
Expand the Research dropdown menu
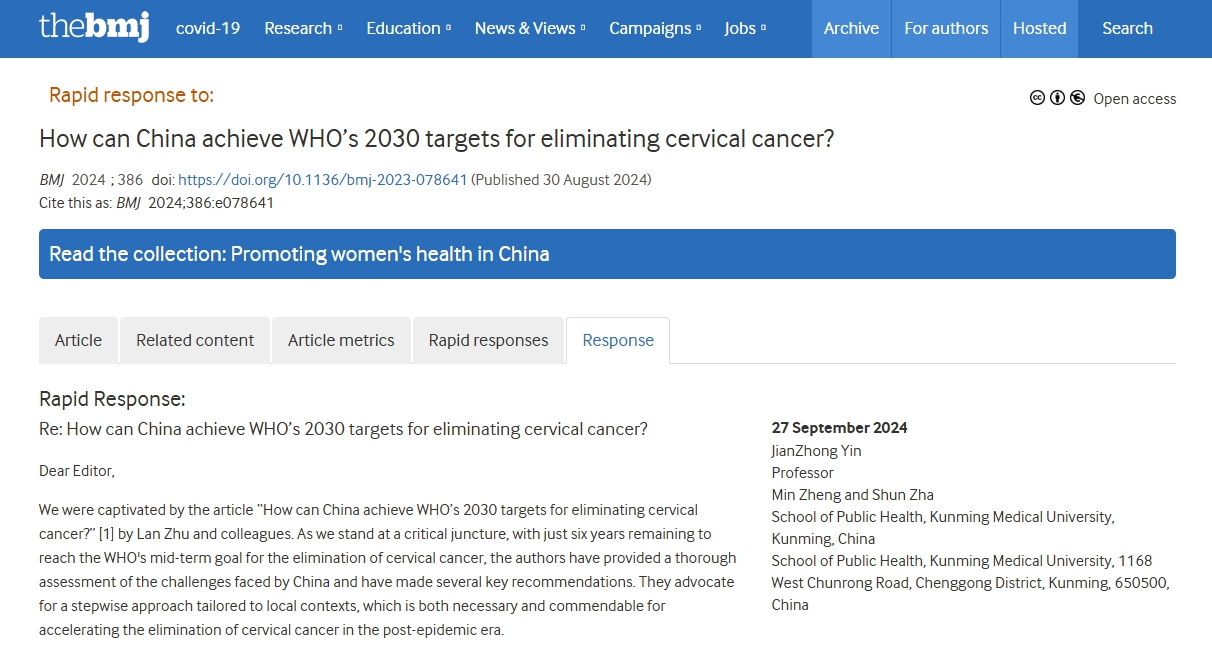tap(303, 28)
